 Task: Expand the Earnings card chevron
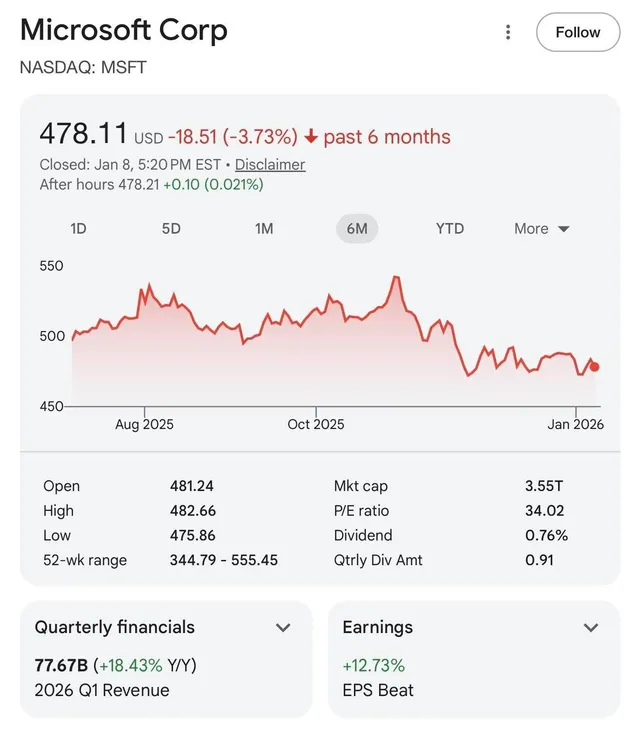click(591, 628)
